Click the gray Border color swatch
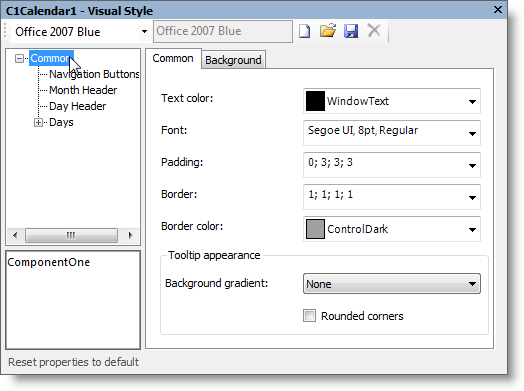Viewport: 524px width, 391px height. [315, 229]
